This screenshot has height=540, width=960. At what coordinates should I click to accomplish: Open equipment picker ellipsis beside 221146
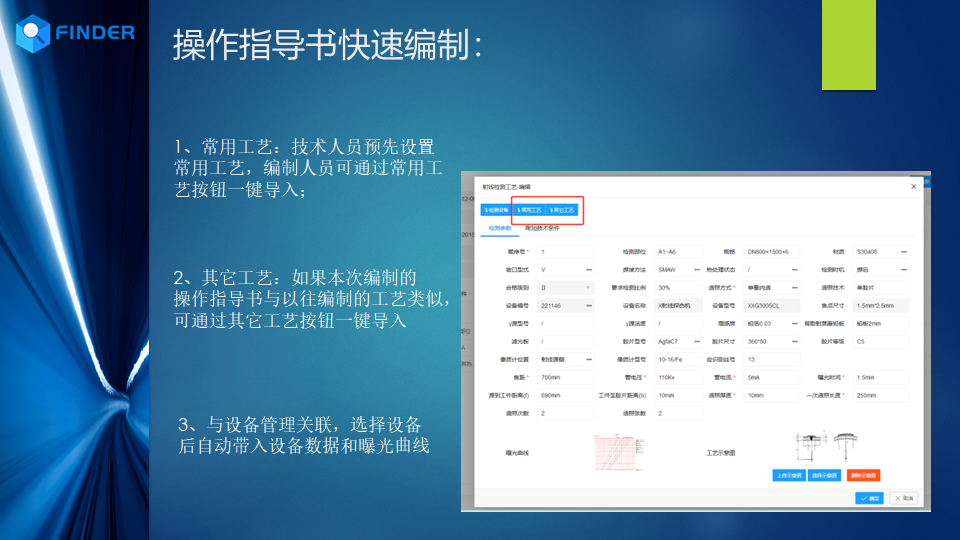click(x=588, y=305)
